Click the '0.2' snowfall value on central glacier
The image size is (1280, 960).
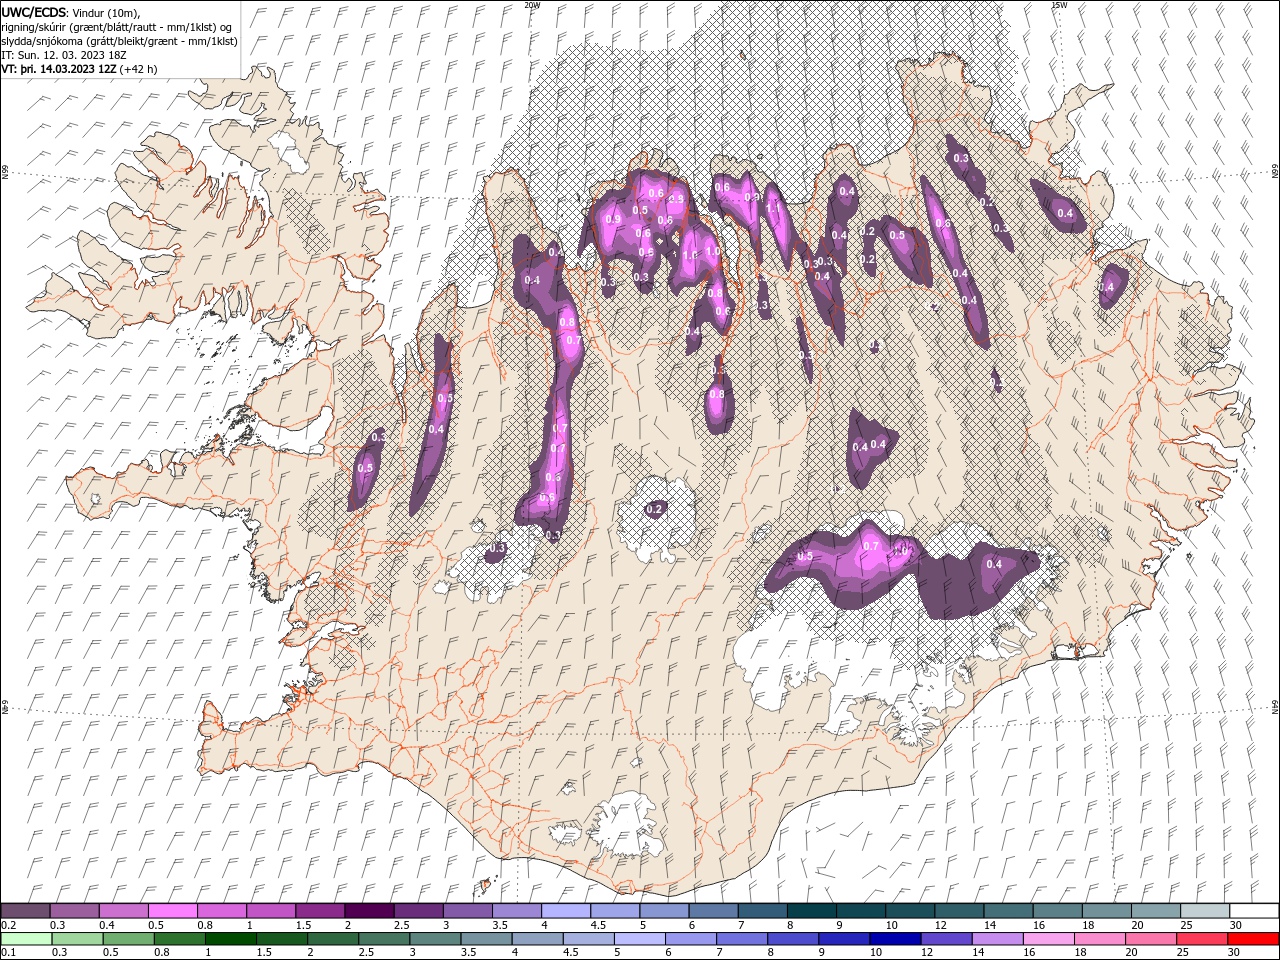click(x=654, y=509)
